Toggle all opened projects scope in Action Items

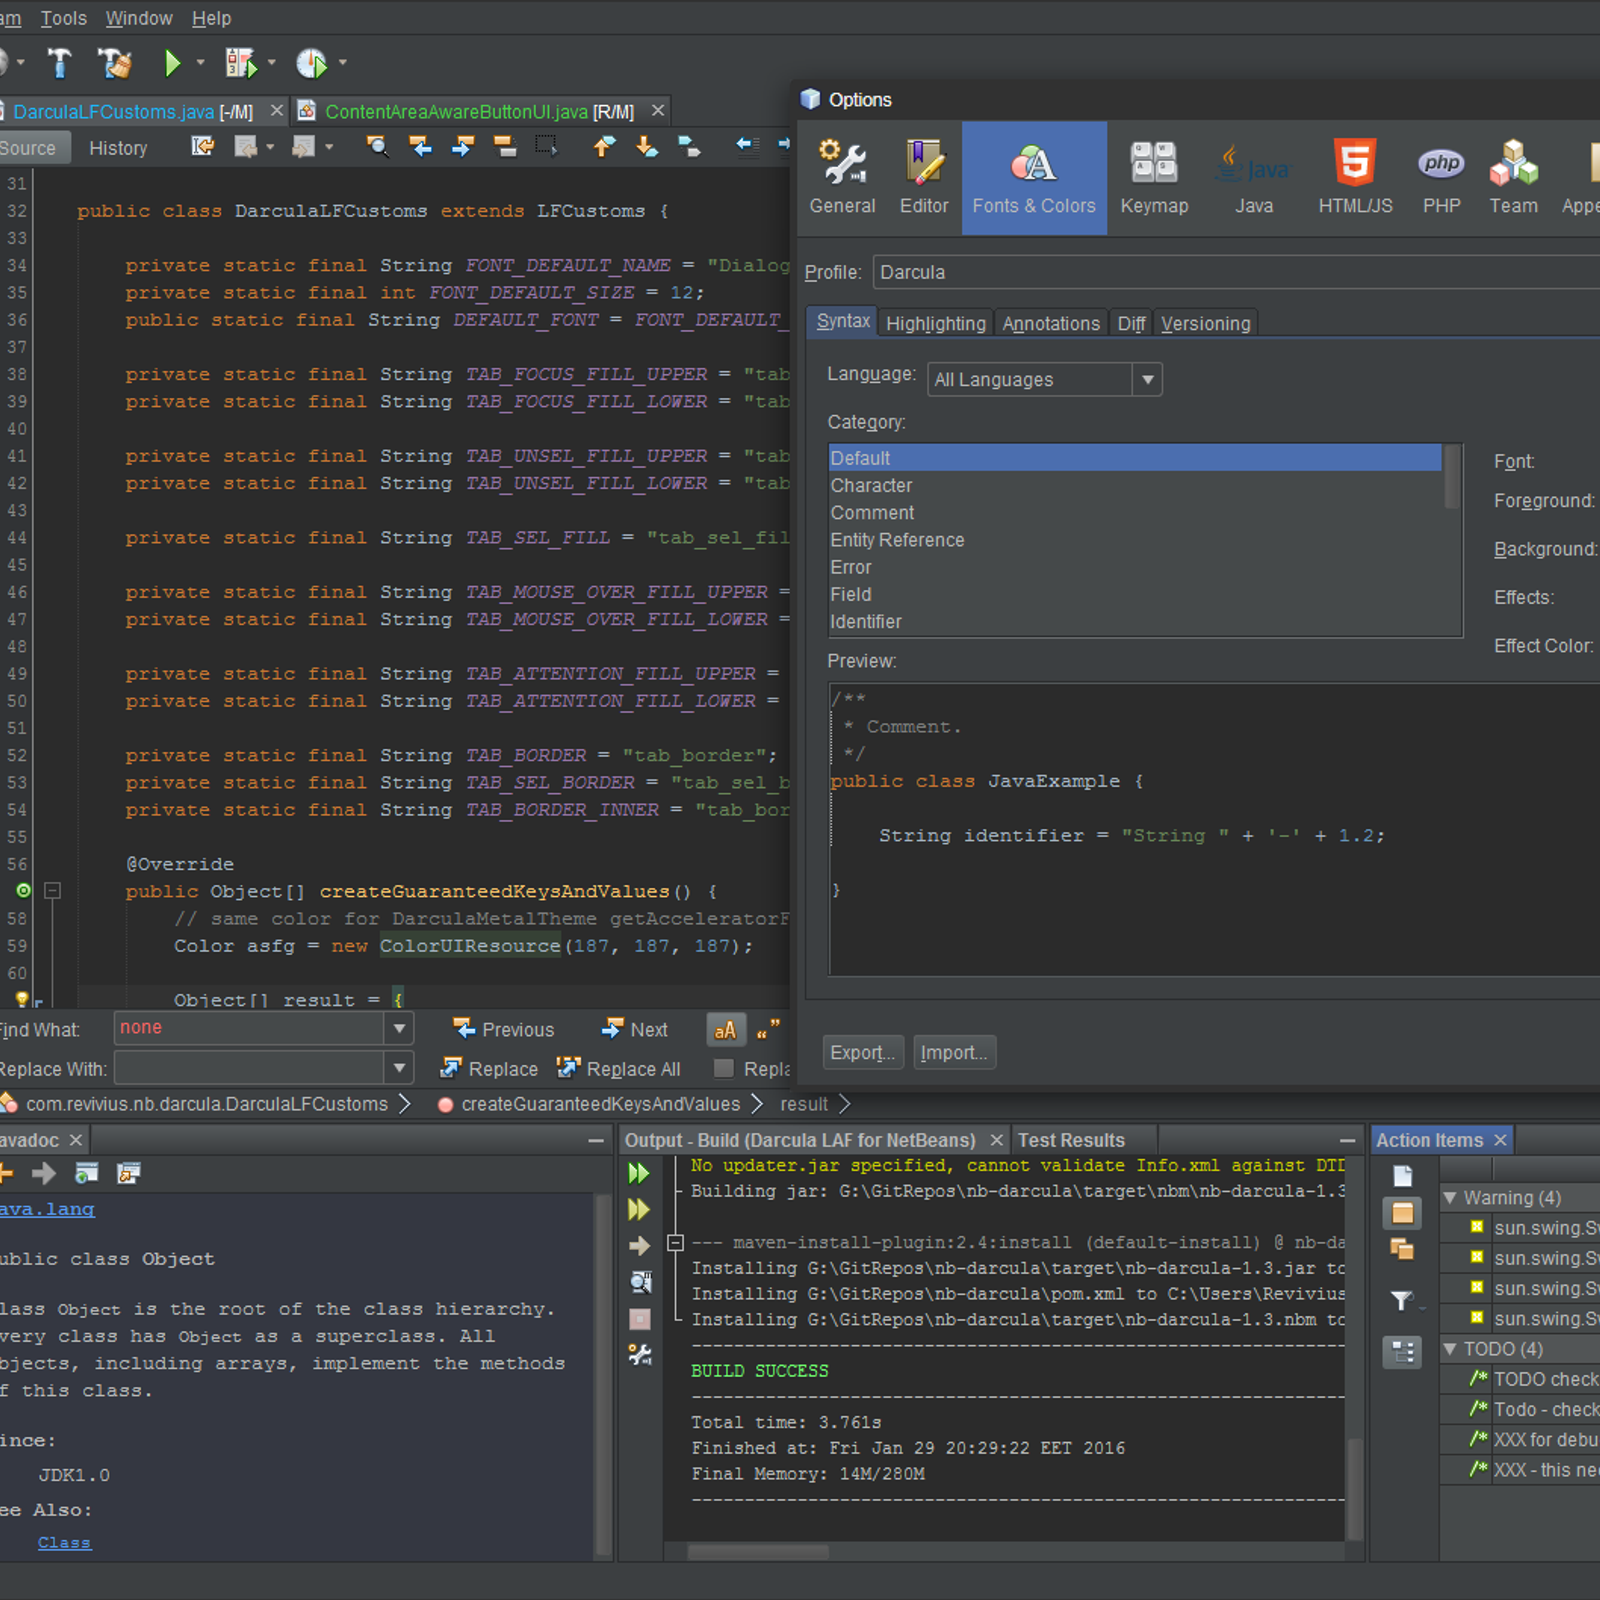point(1402,1249)
